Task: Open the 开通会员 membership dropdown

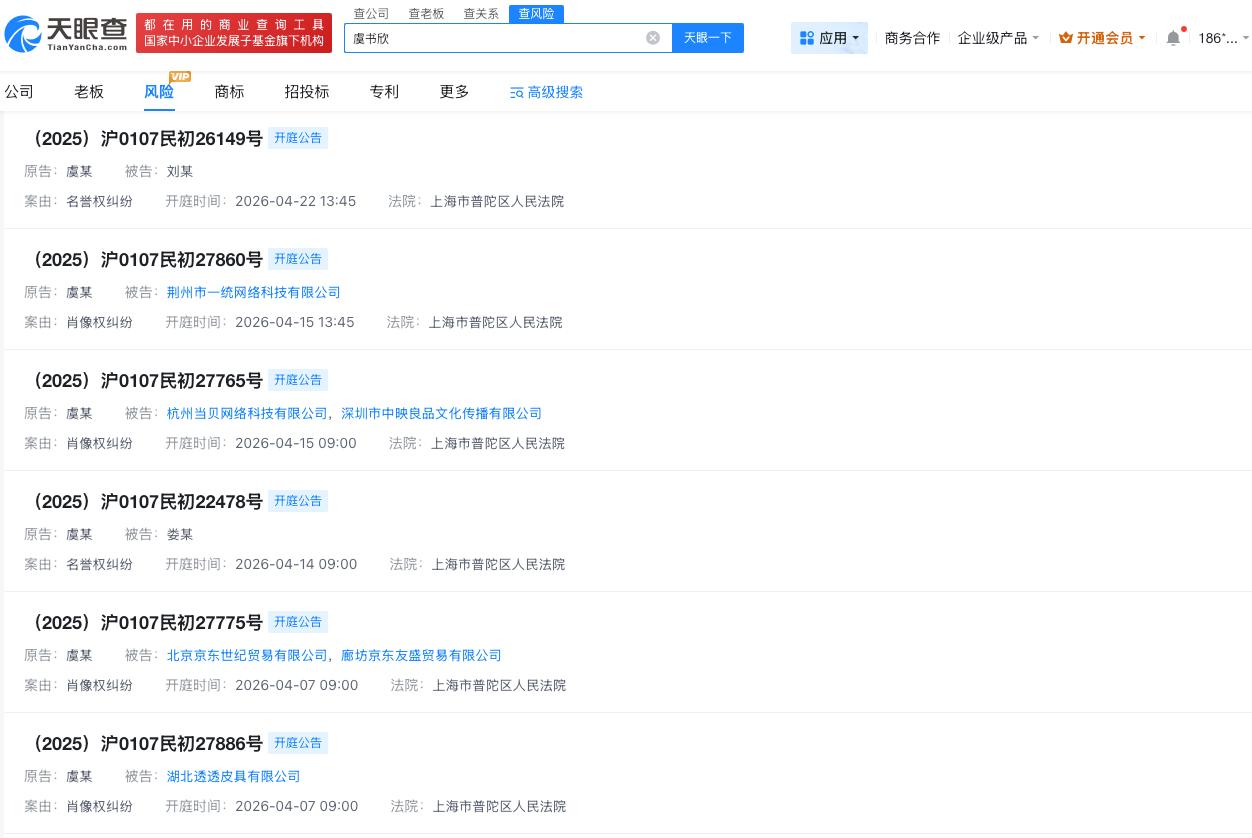Action: coord(1110,37)
